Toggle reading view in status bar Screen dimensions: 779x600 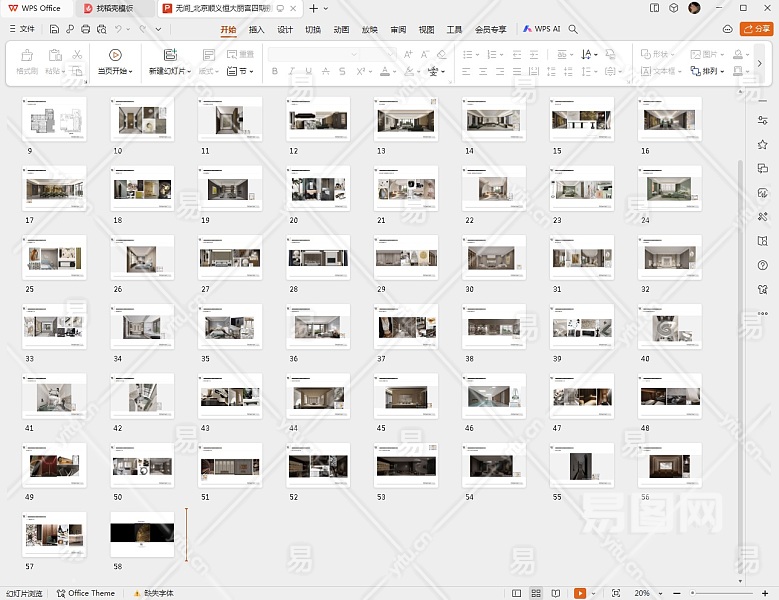[x=555, y=593]
